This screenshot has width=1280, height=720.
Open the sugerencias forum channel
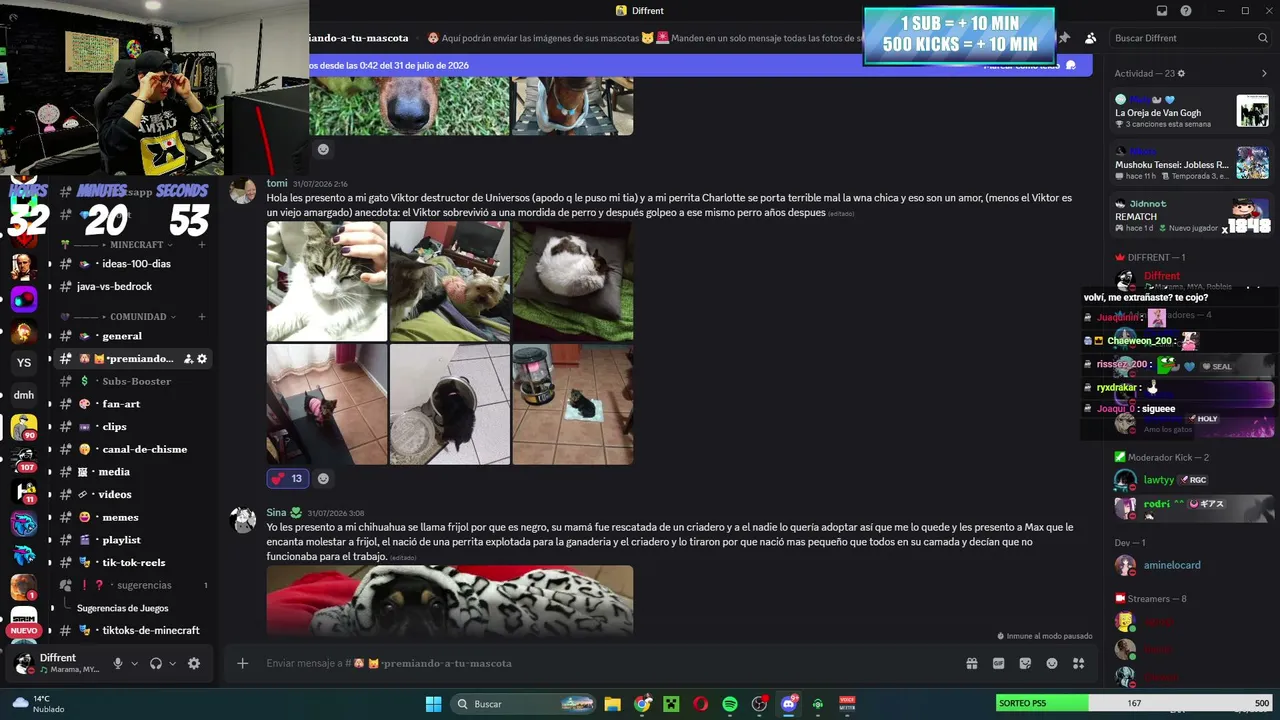pyautogui.click(x=134, y=585)
